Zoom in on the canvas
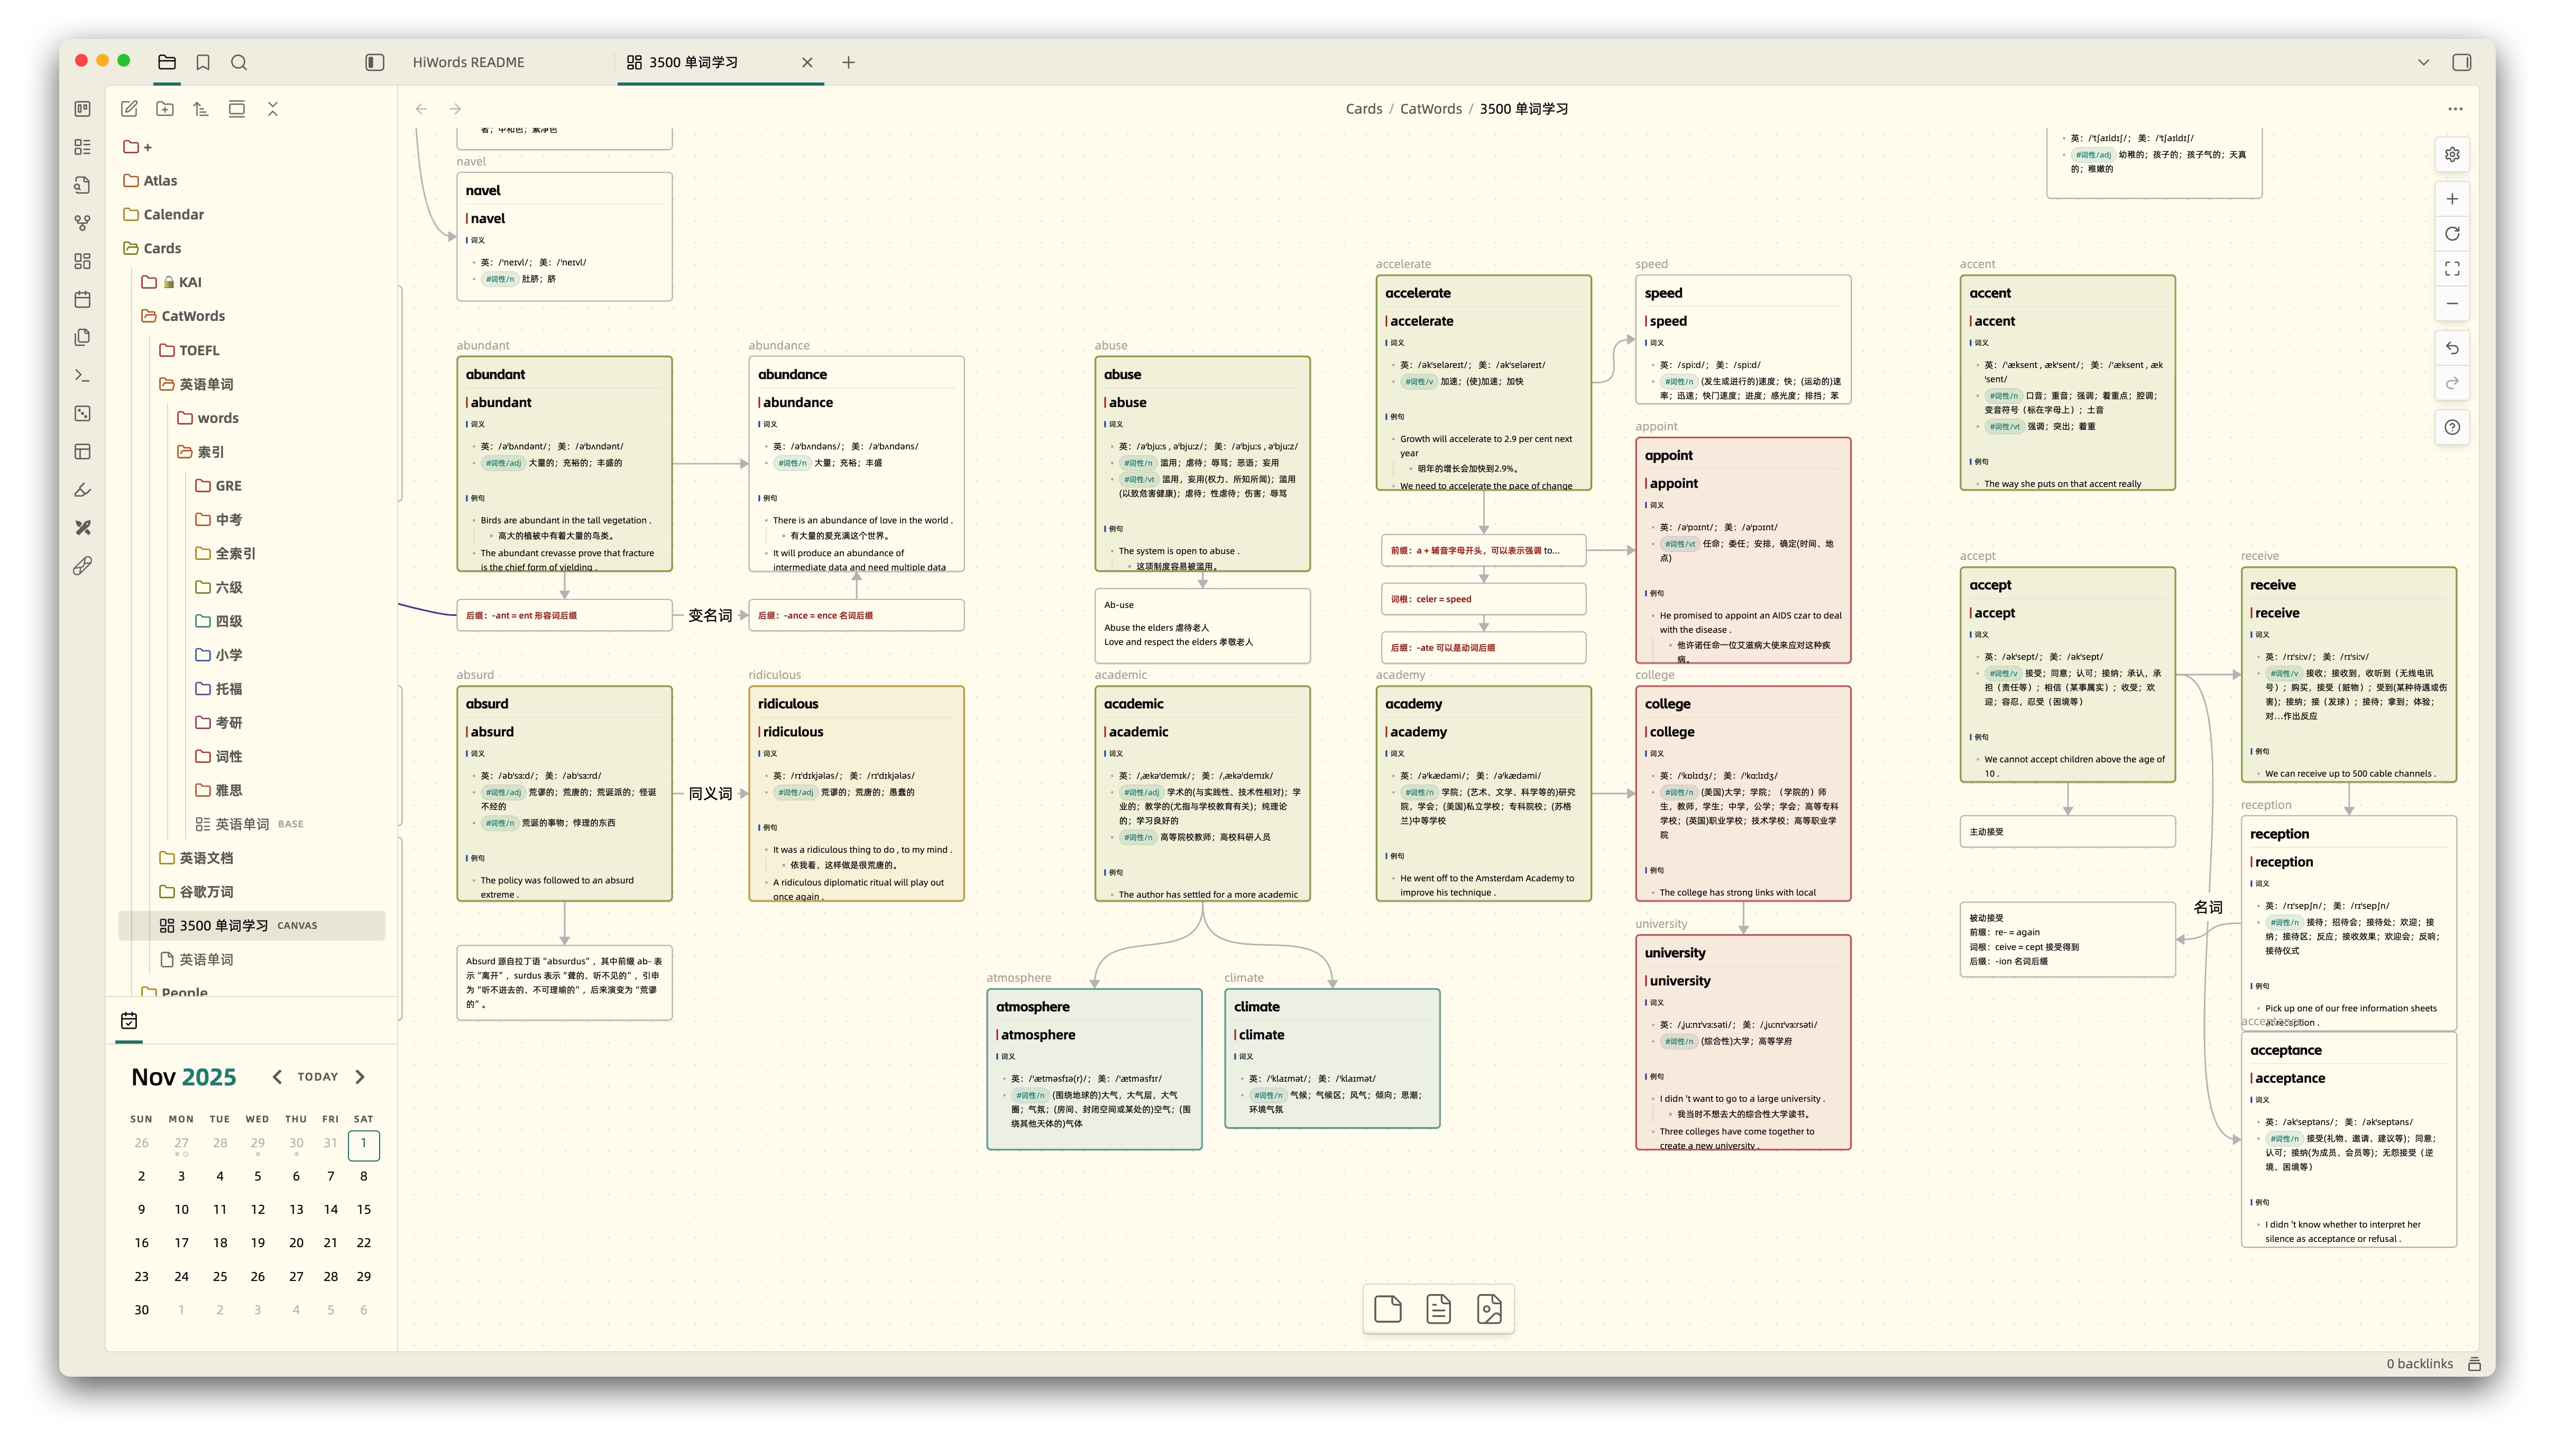 2451,199
